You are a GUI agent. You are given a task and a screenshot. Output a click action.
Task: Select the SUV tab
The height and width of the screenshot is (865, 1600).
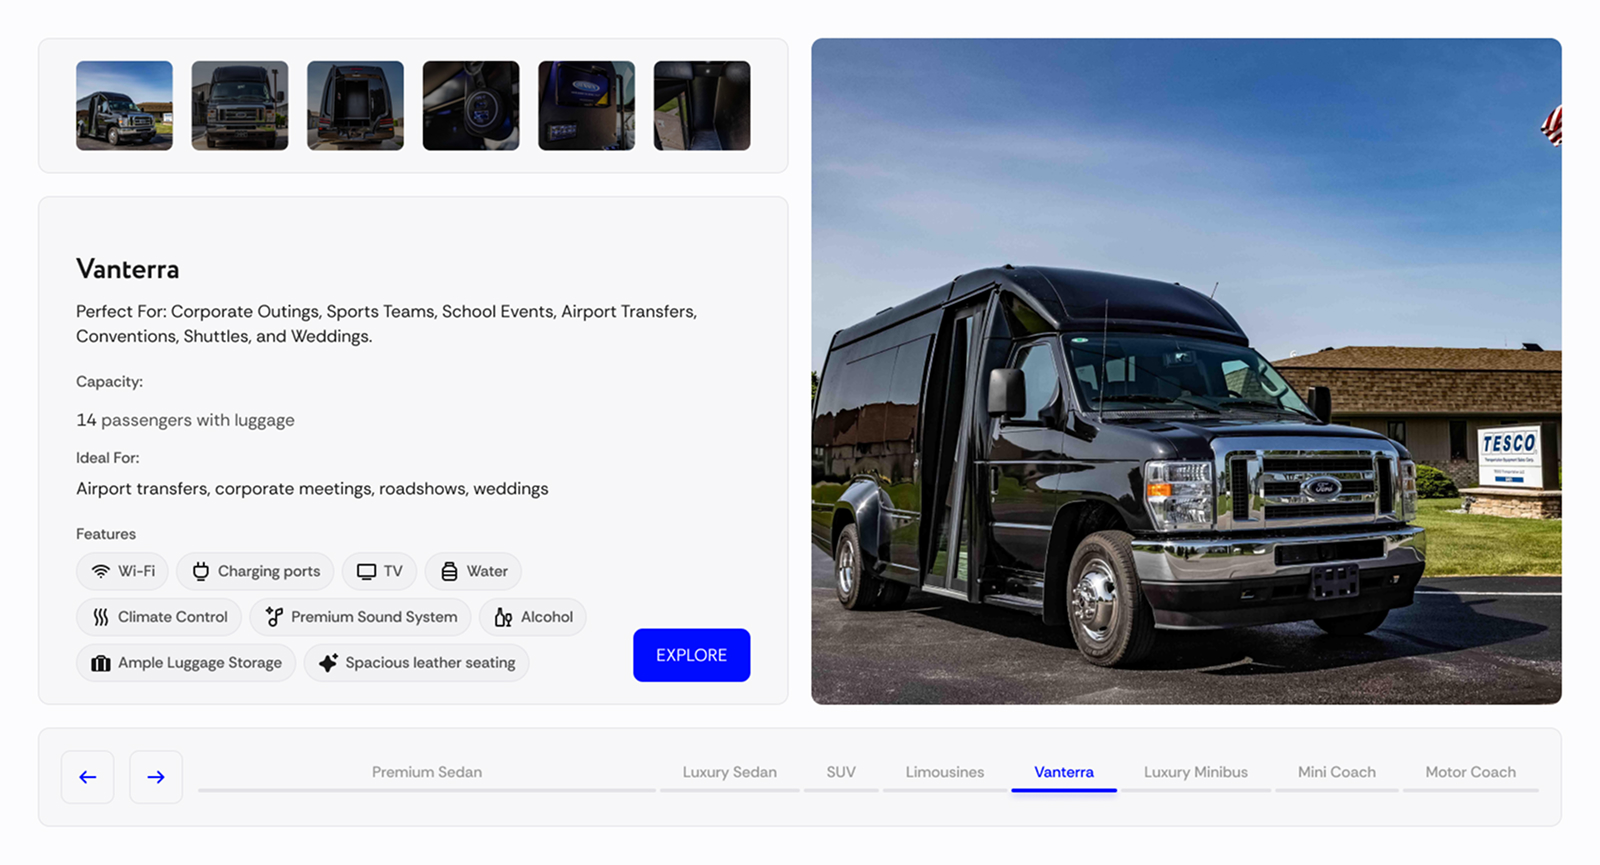[x=841, y=772]
